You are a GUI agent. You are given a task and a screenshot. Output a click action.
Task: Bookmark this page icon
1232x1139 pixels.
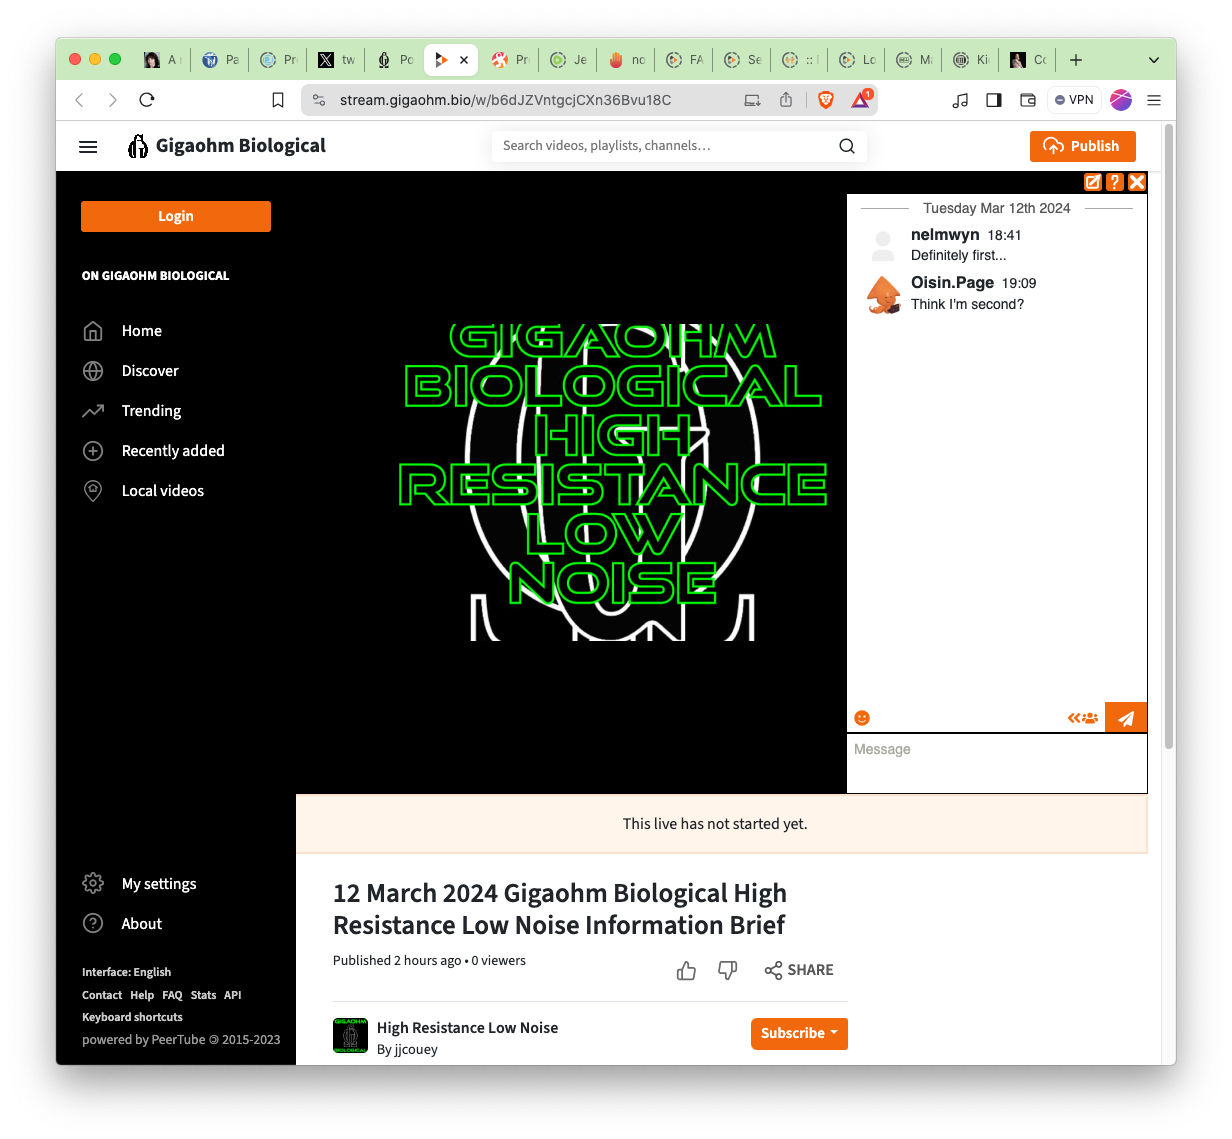[x=278, y=100]
